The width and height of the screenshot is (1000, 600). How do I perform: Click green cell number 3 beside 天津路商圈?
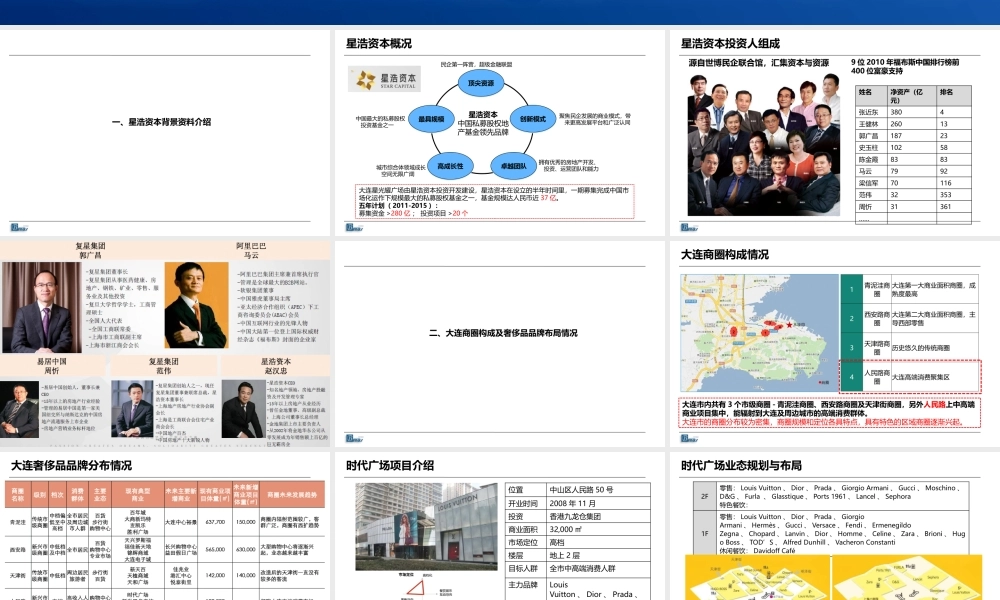(851, 348)
